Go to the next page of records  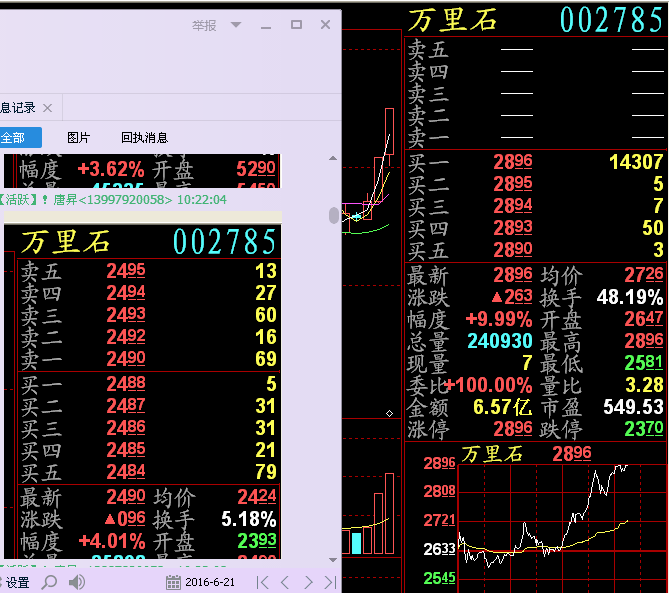click(308, 582)
